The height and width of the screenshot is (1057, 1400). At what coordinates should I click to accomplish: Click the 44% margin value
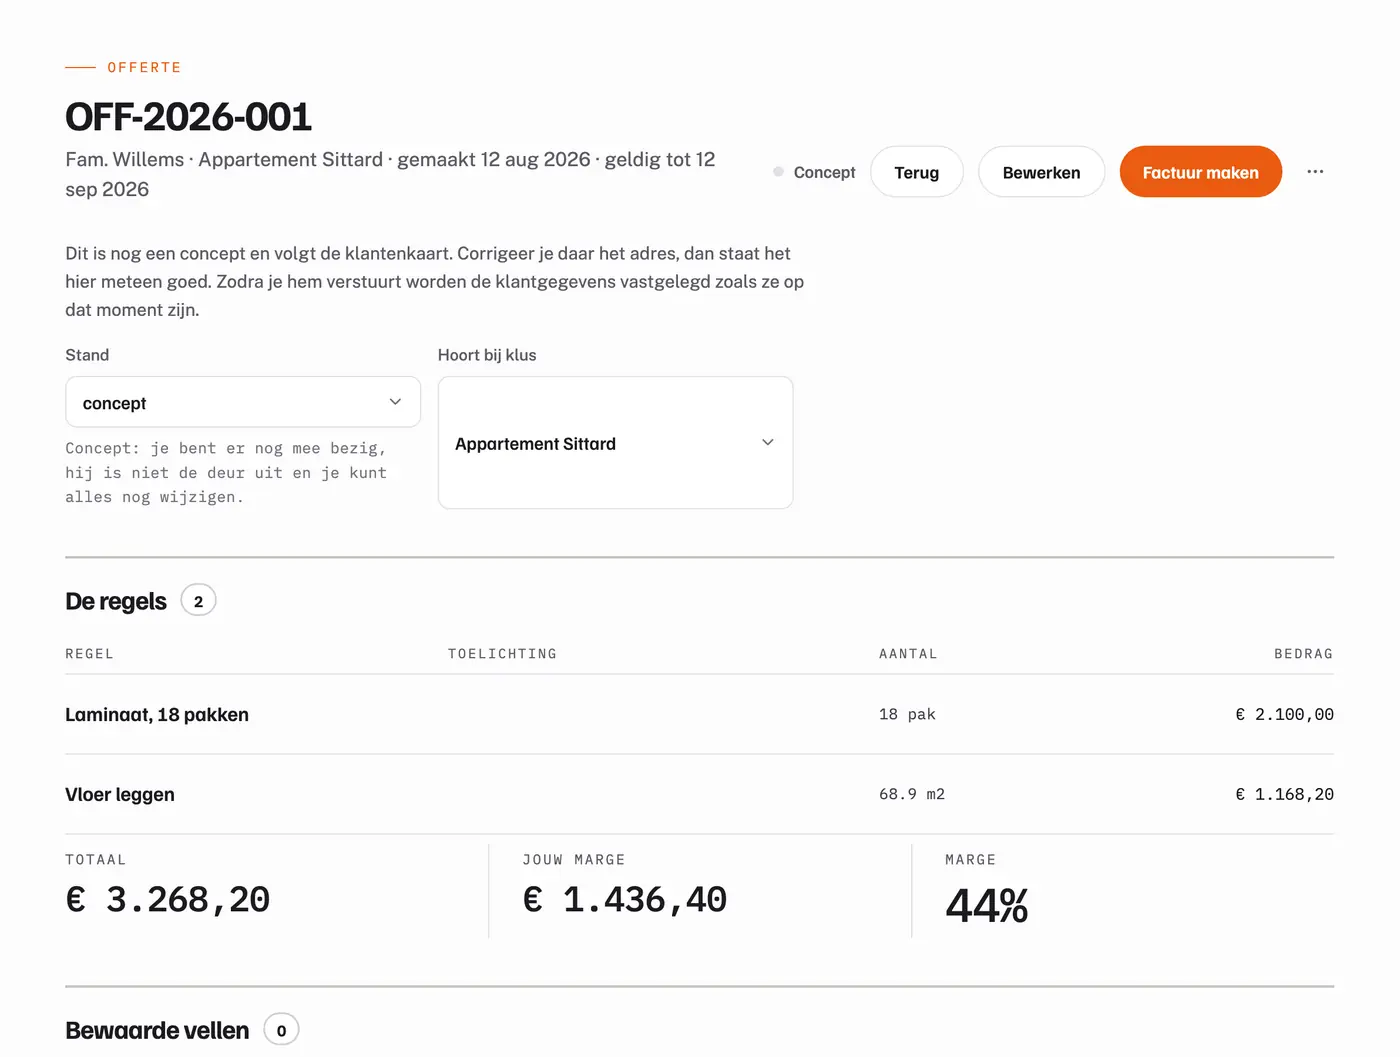click(x=987, y=906)
